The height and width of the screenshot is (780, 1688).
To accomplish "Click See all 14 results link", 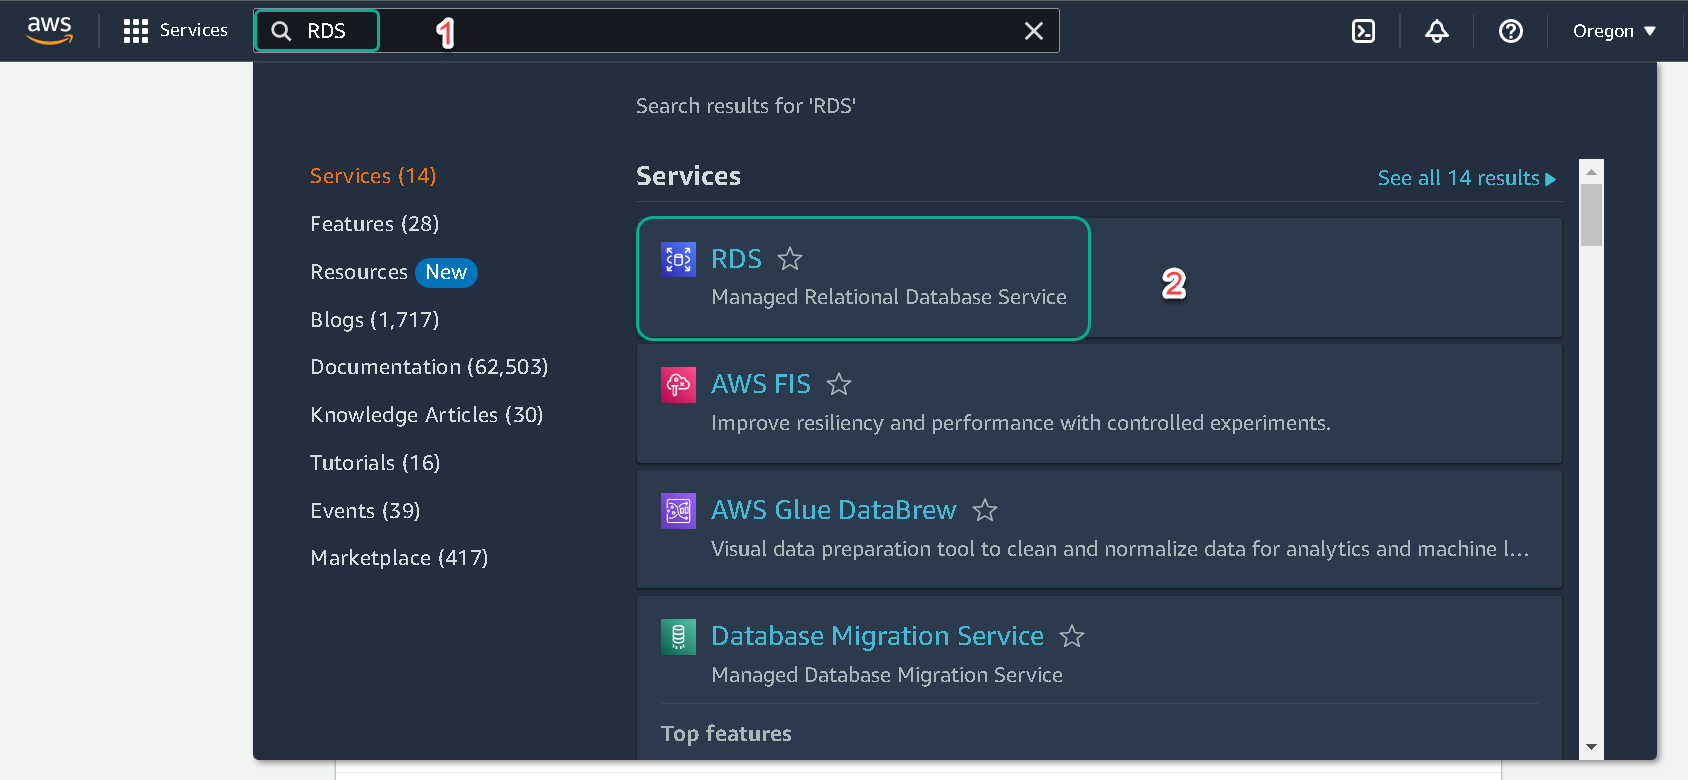I will 1467,178.
